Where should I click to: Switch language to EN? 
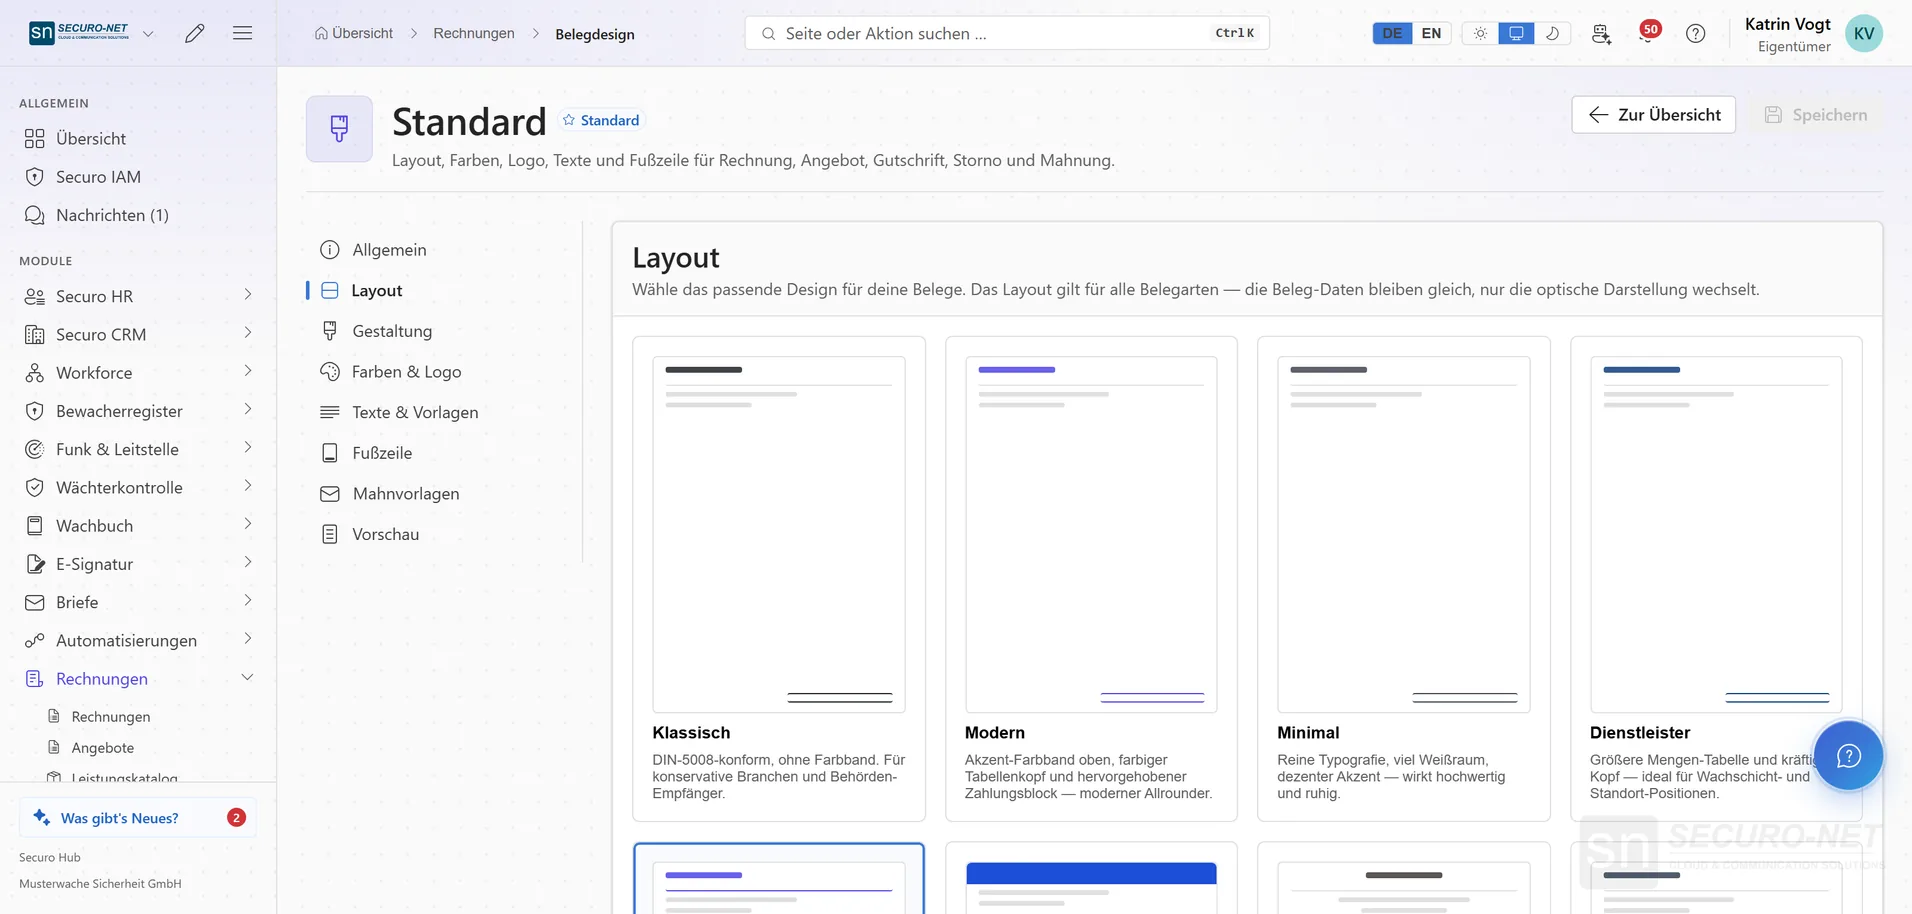click(1431, 33)
